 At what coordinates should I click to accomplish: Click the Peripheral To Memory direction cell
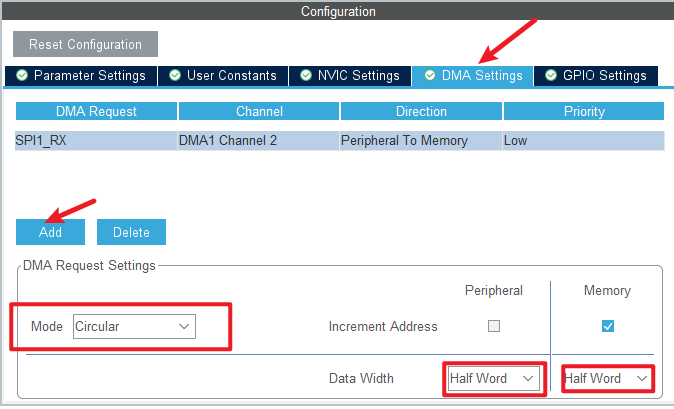(420, 141)
